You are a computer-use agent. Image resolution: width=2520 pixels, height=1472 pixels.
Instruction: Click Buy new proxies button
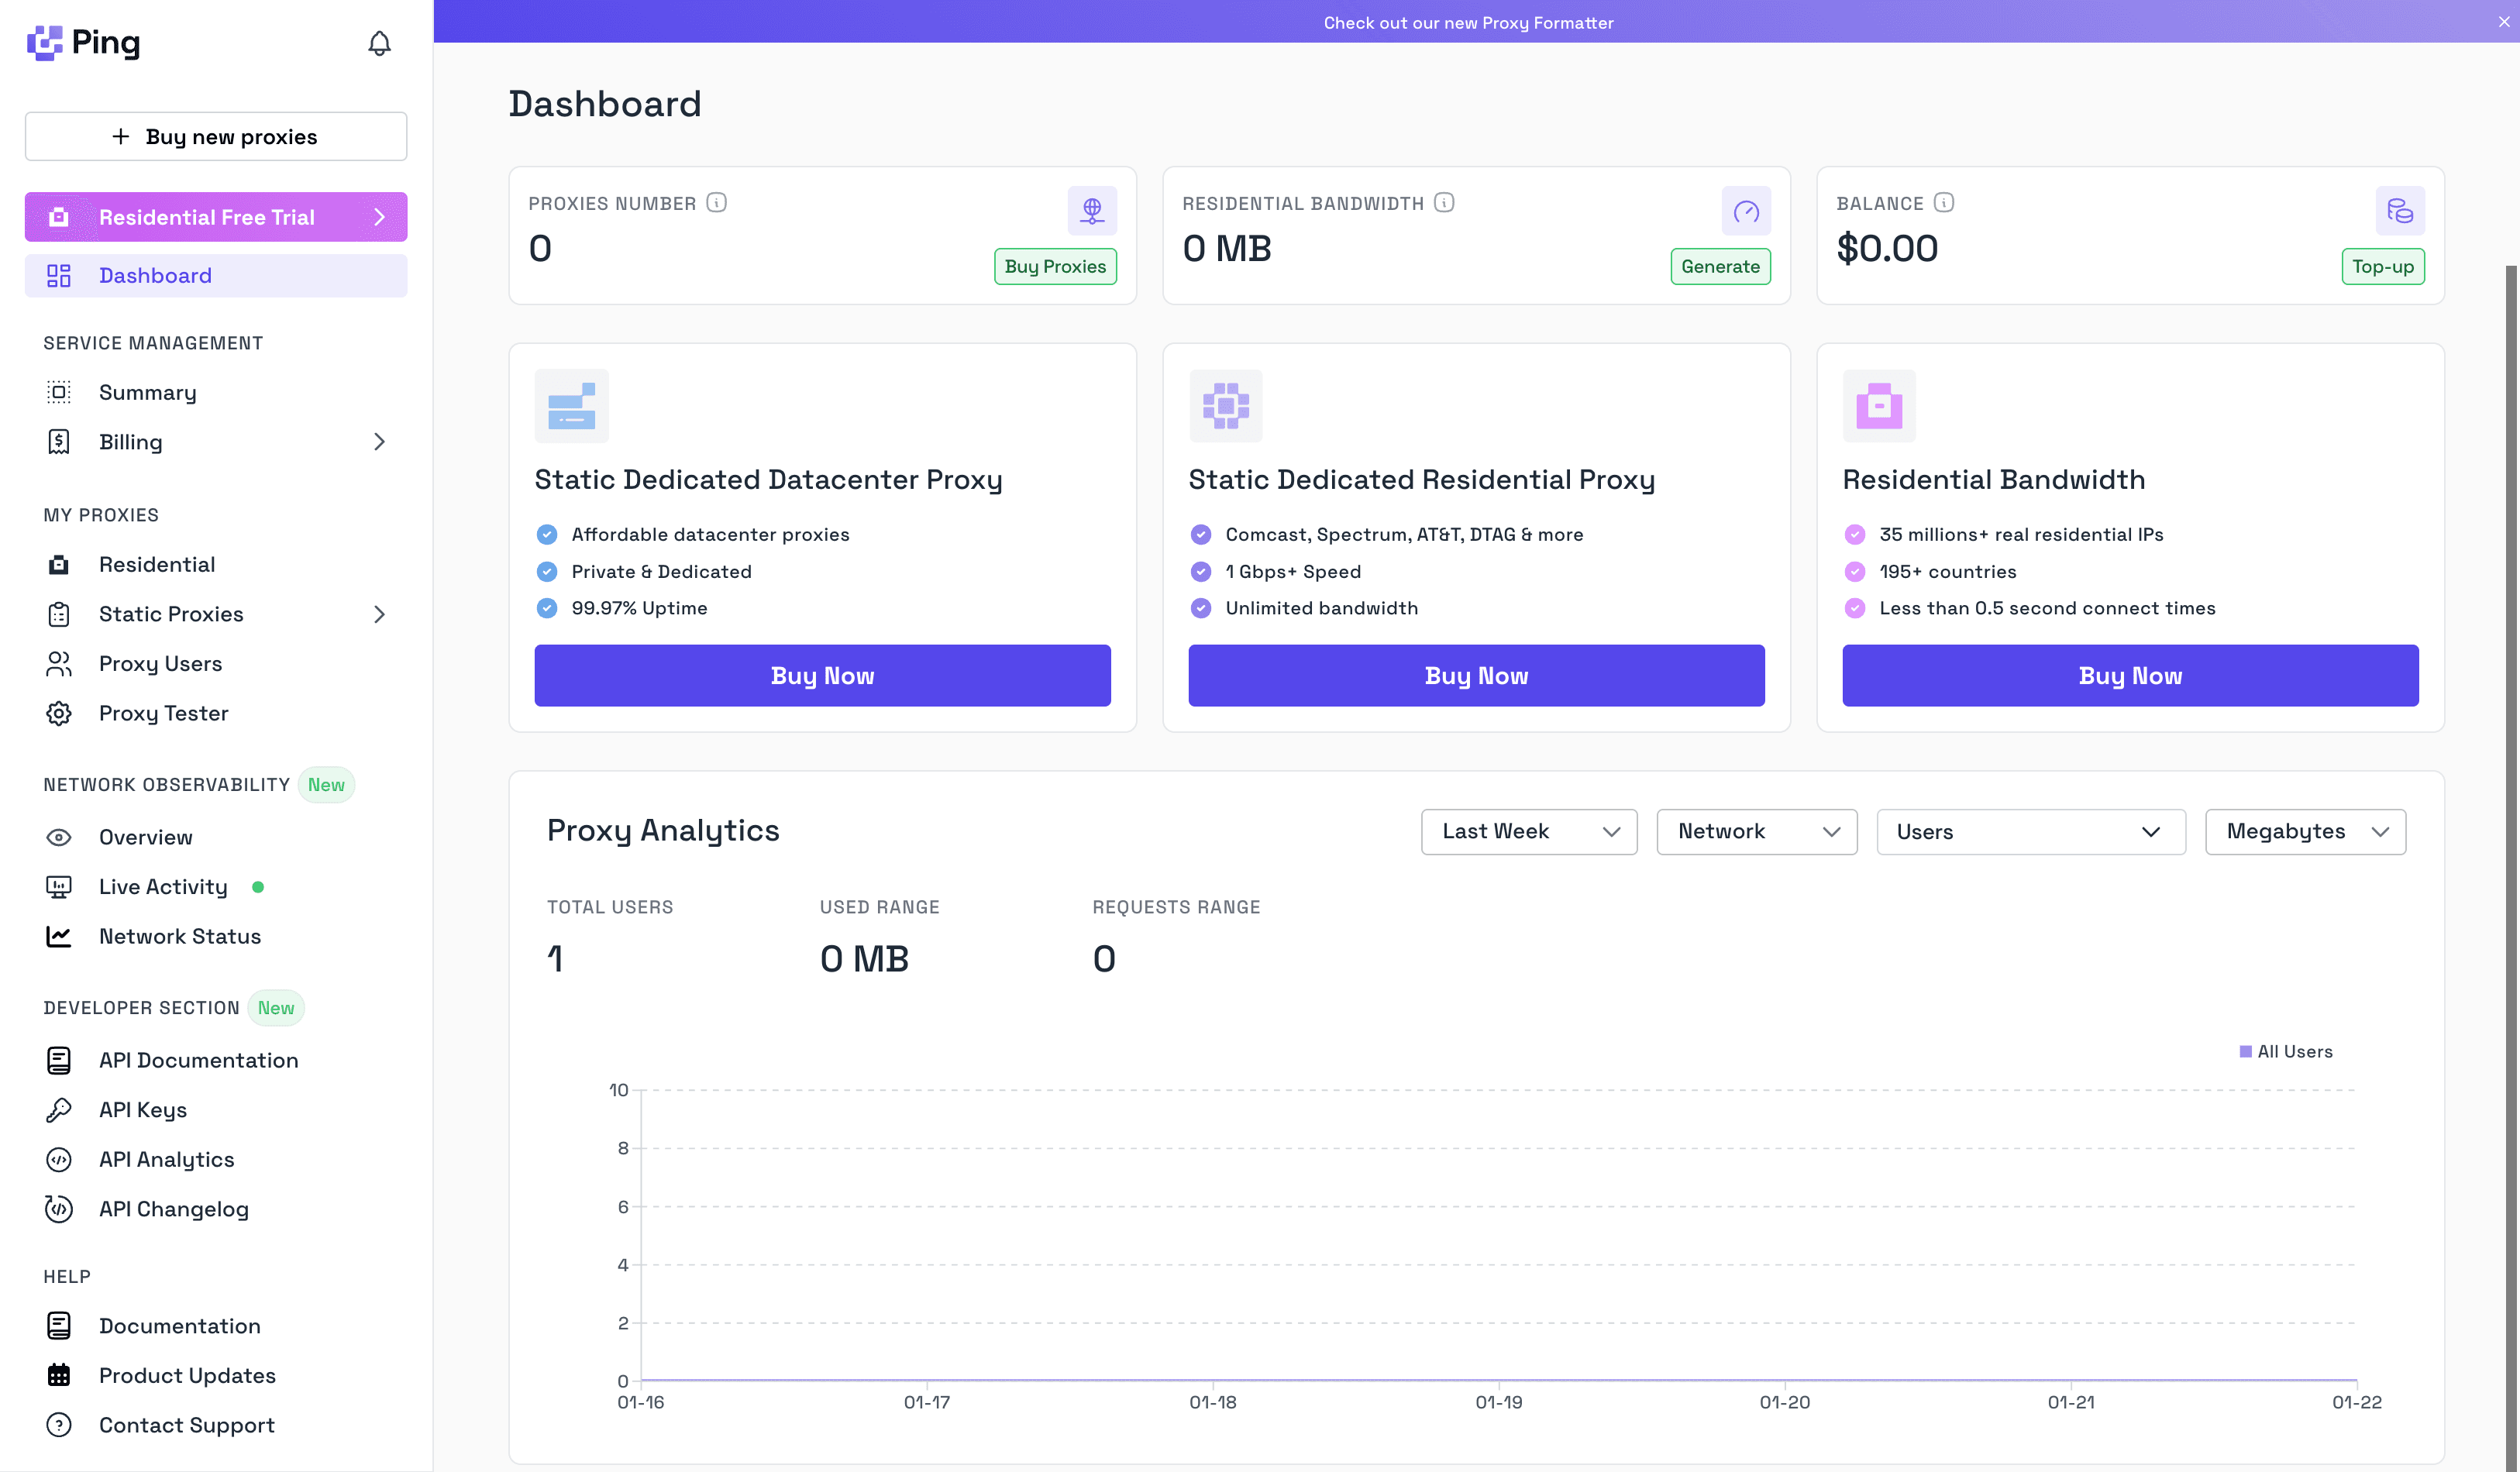(215, 136)
